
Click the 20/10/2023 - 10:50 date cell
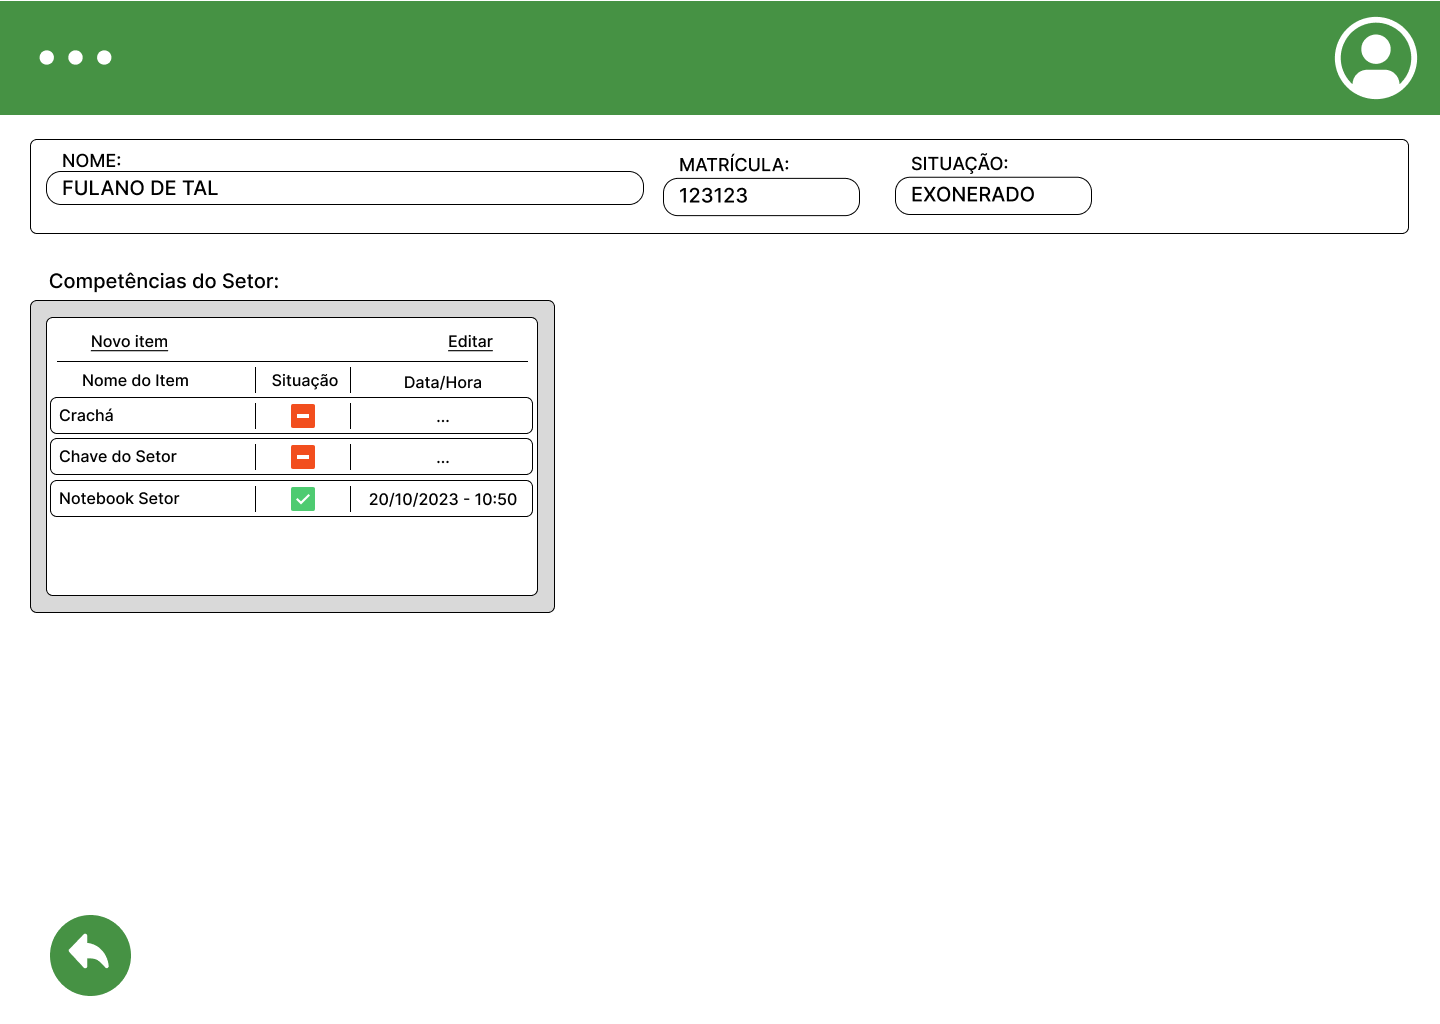pyautogui.click(x=442, y=499)
